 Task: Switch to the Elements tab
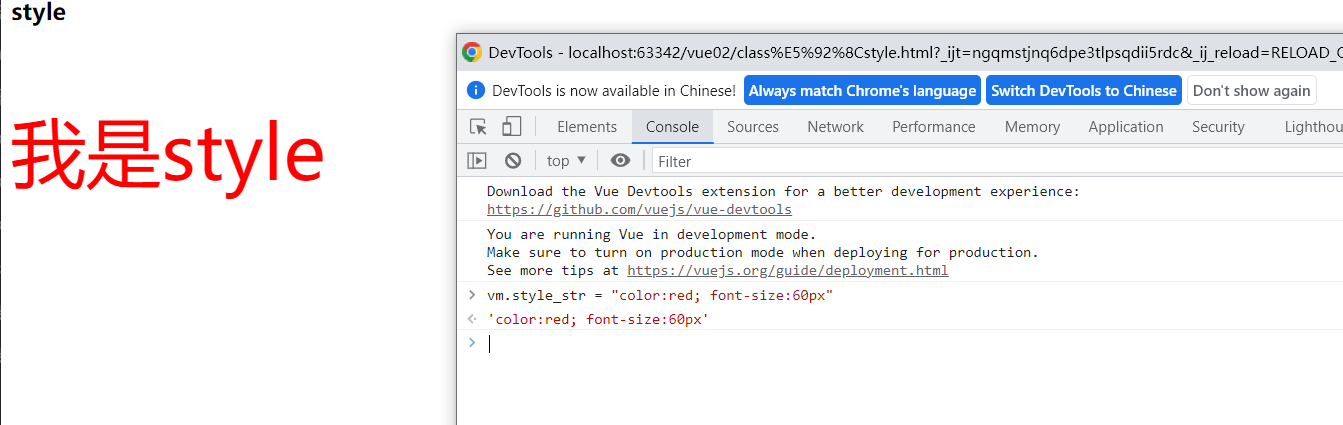587,127
